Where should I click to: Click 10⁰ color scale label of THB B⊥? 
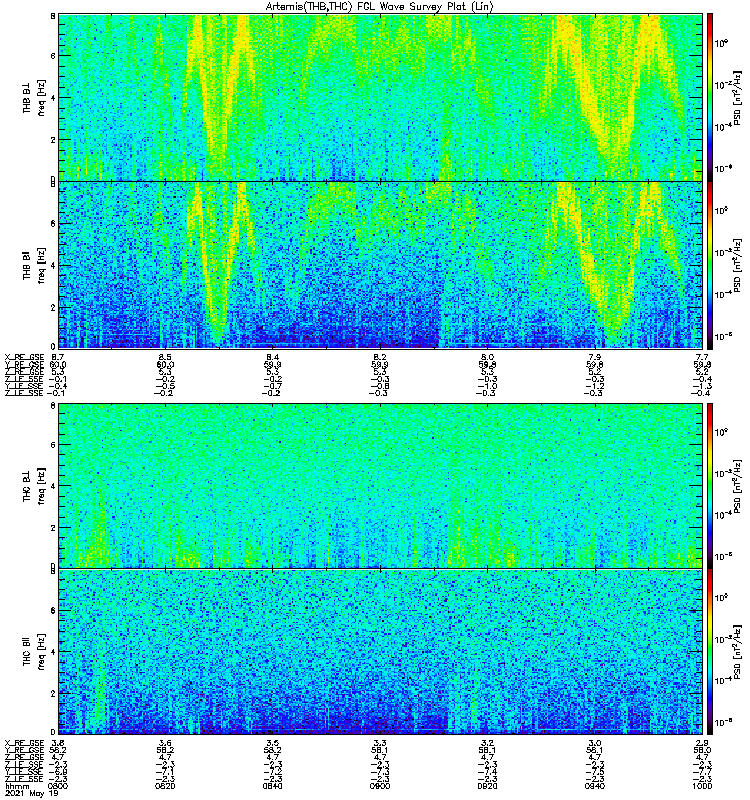pyautogui.click(x=721, y=43)
